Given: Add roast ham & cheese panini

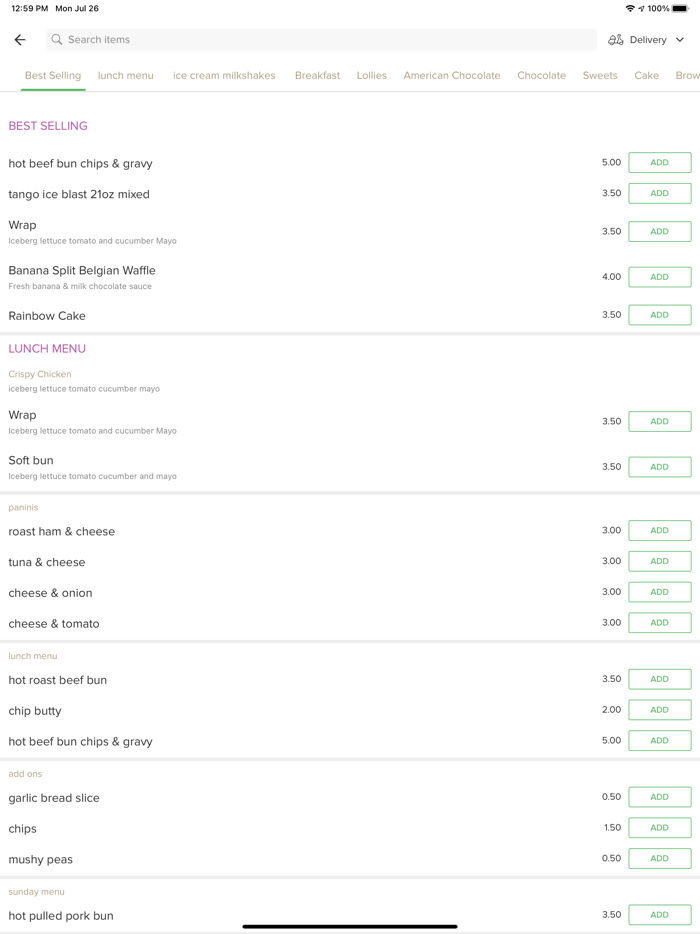Looking at the screenshot, I should click(659, 531).
